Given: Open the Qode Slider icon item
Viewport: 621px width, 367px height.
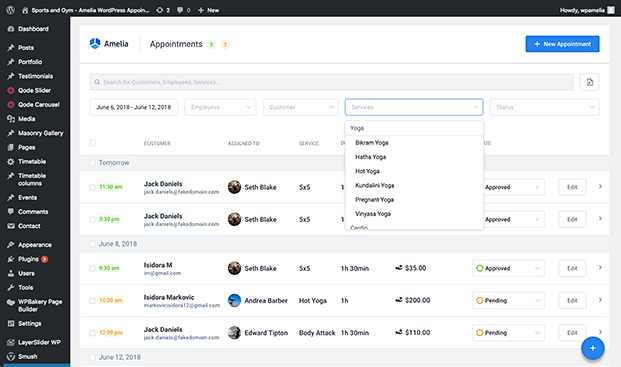Looking at the screenshot, I should [x=35, y=90].
